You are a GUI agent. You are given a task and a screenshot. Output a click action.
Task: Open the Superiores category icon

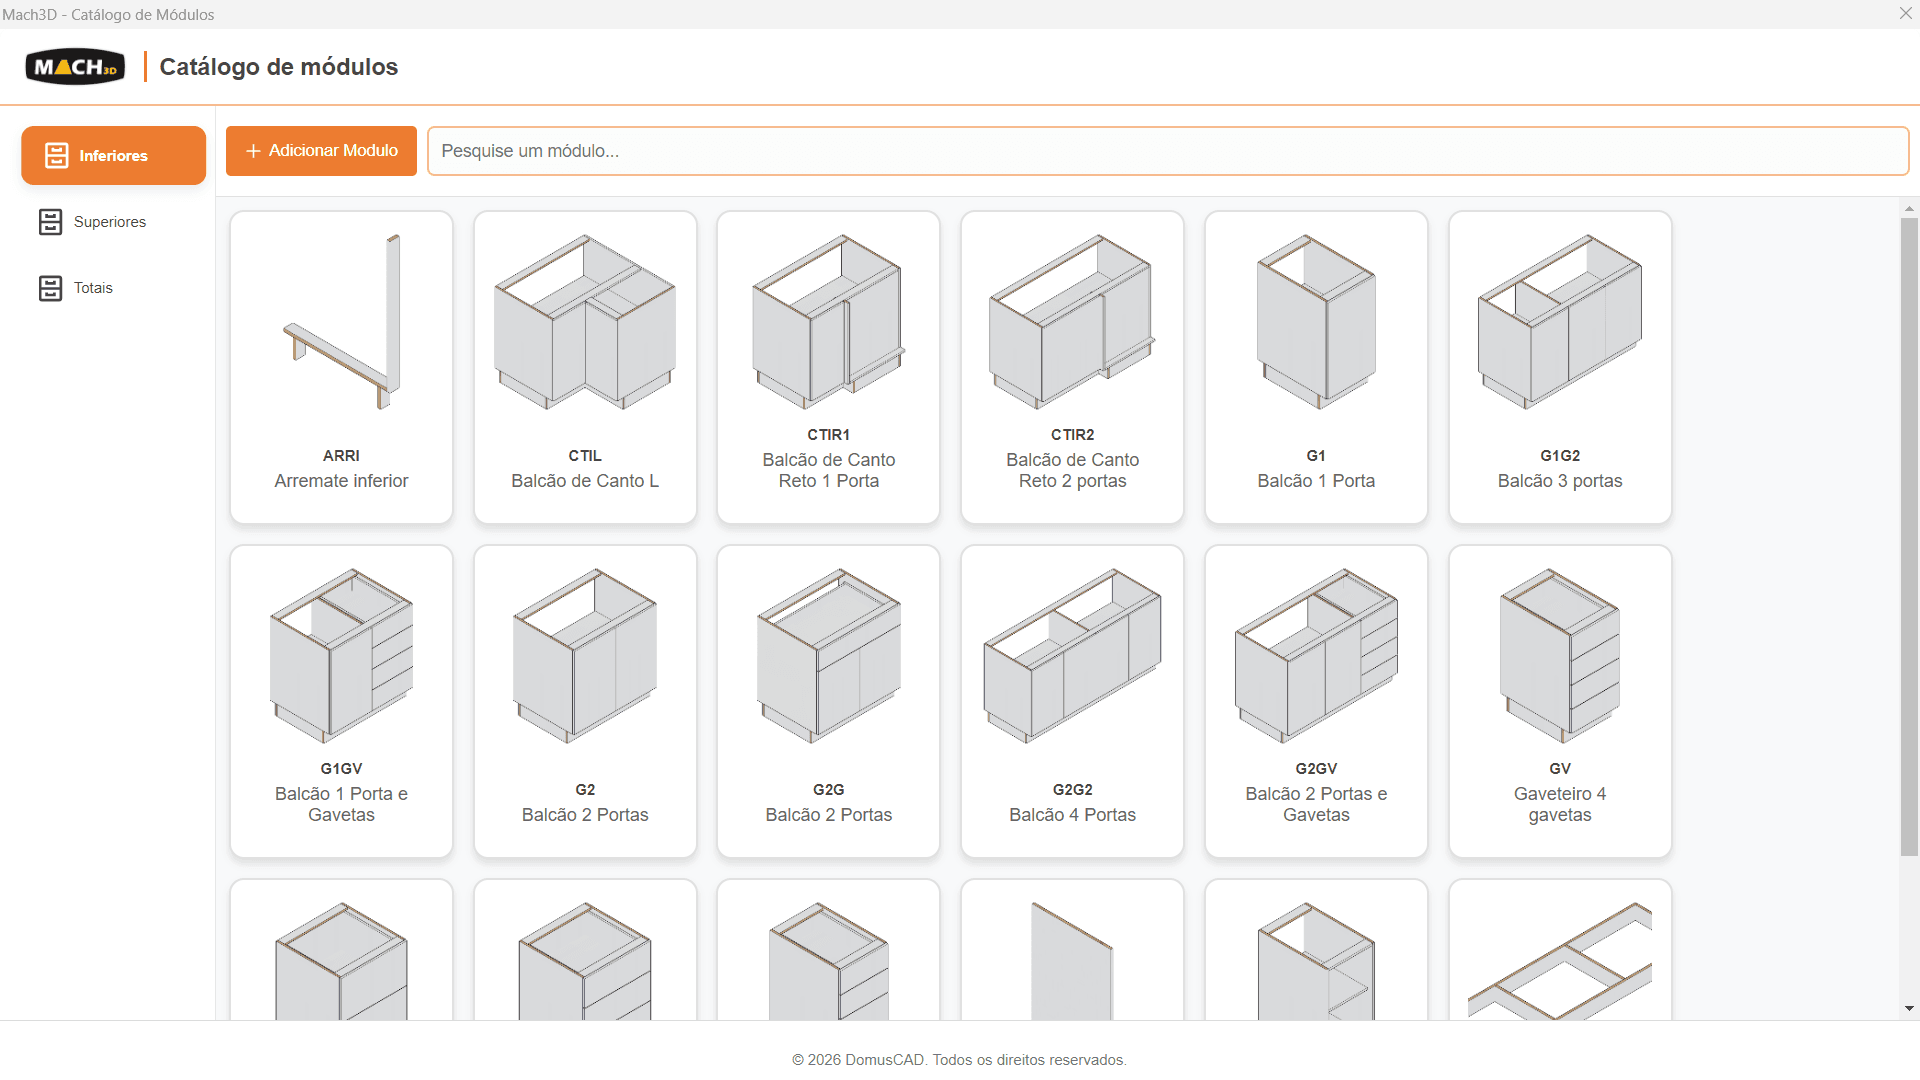50,222
